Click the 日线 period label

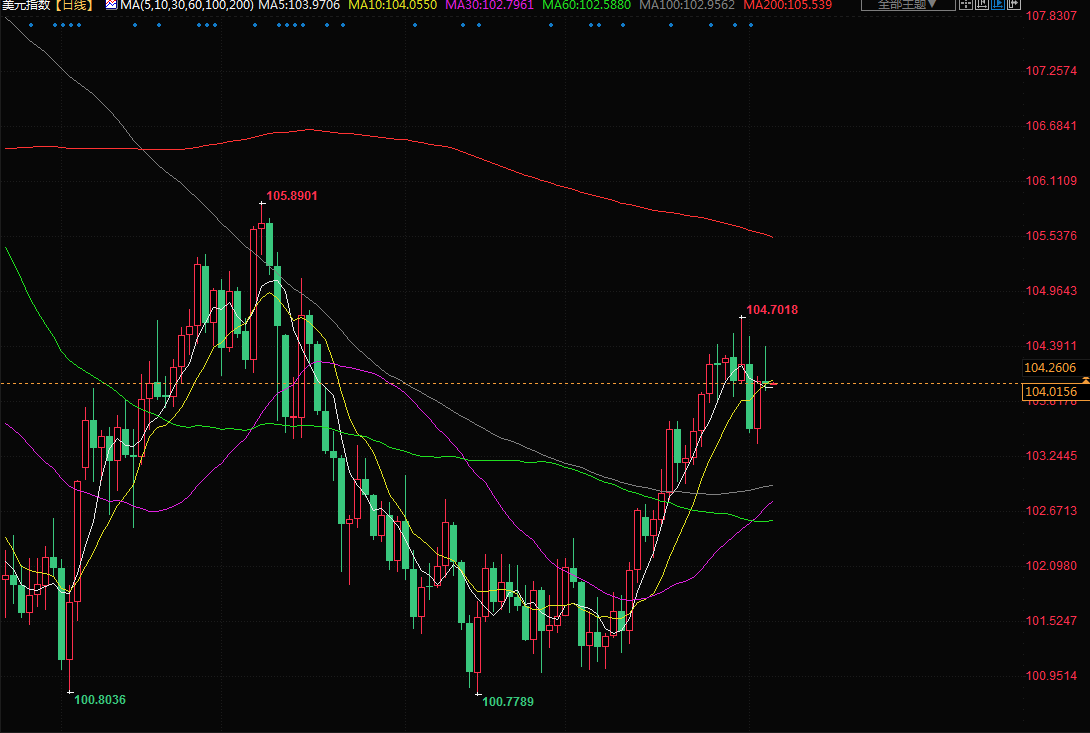(74, 6)
